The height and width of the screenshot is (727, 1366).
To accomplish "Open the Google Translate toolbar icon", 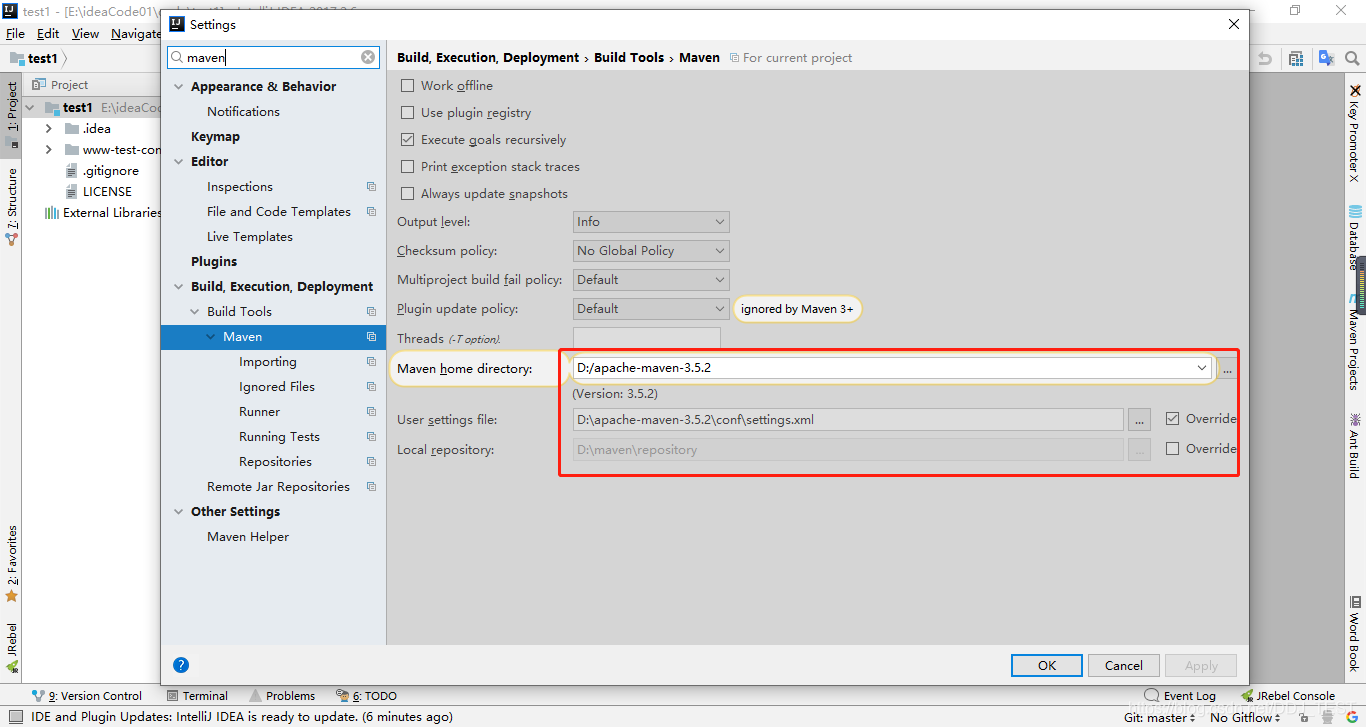I will (x=1326, y=59).
